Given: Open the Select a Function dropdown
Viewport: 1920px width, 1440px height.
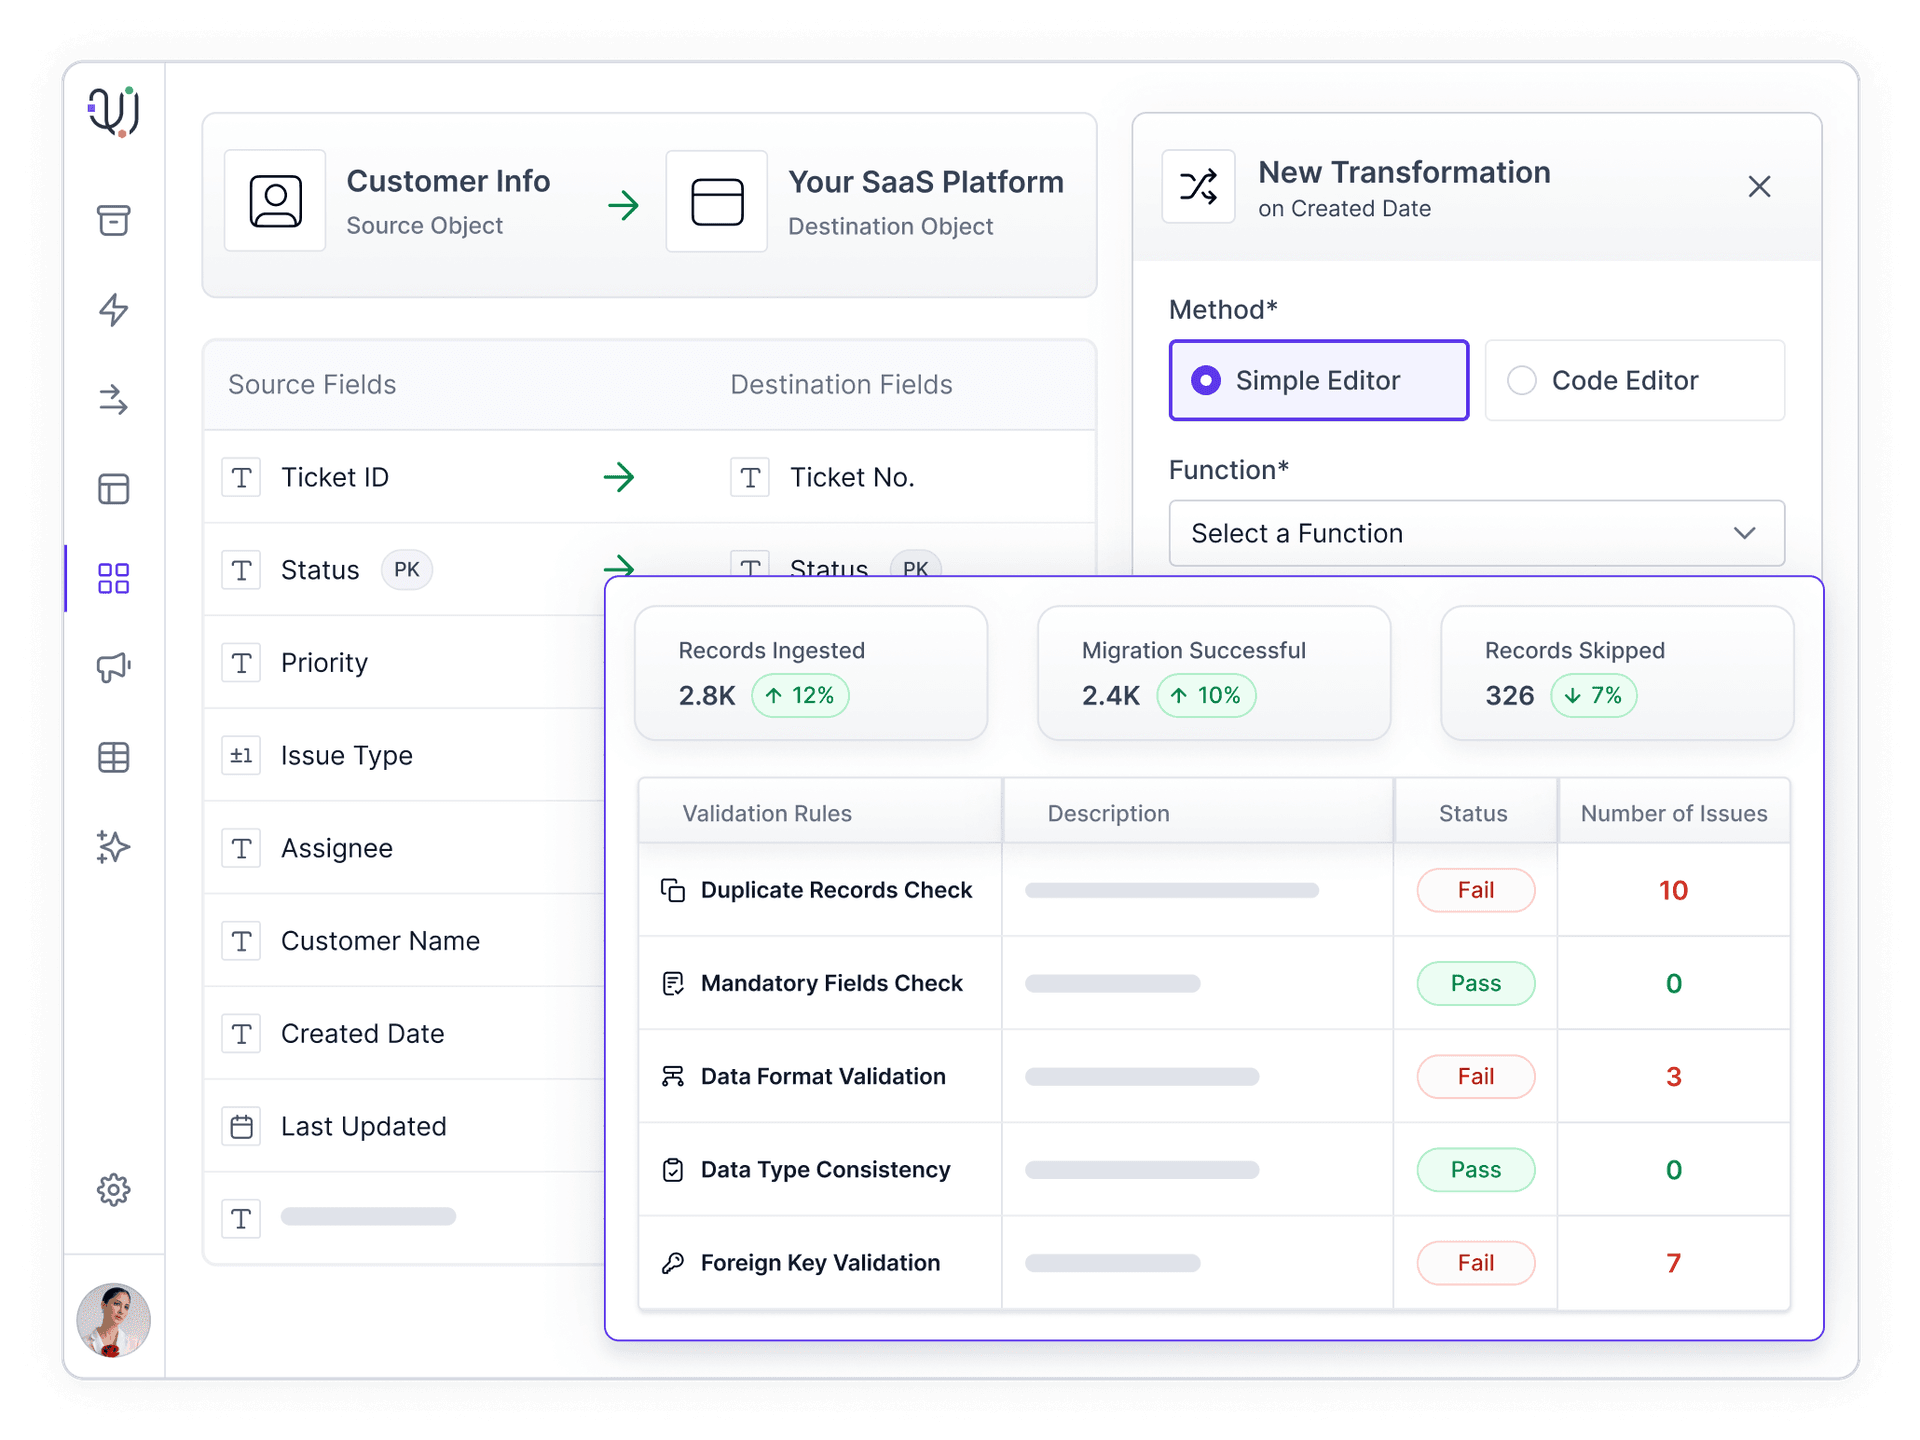Looking at the screenshot, I should (1477, 534).
